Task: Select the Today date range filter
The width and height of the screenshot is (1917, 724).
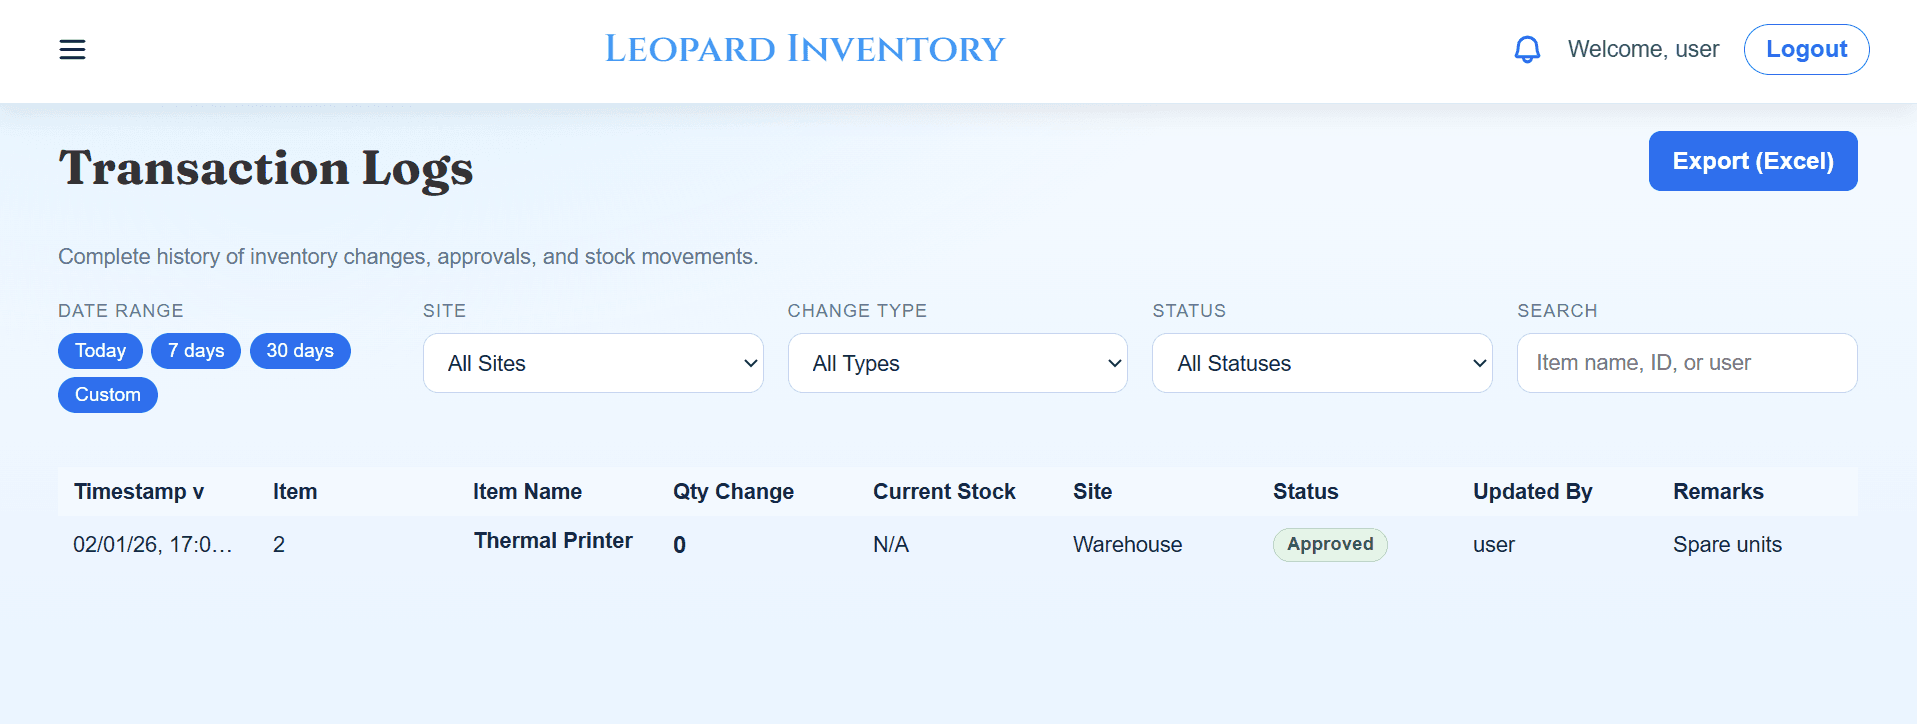Action: click(100, 351)
